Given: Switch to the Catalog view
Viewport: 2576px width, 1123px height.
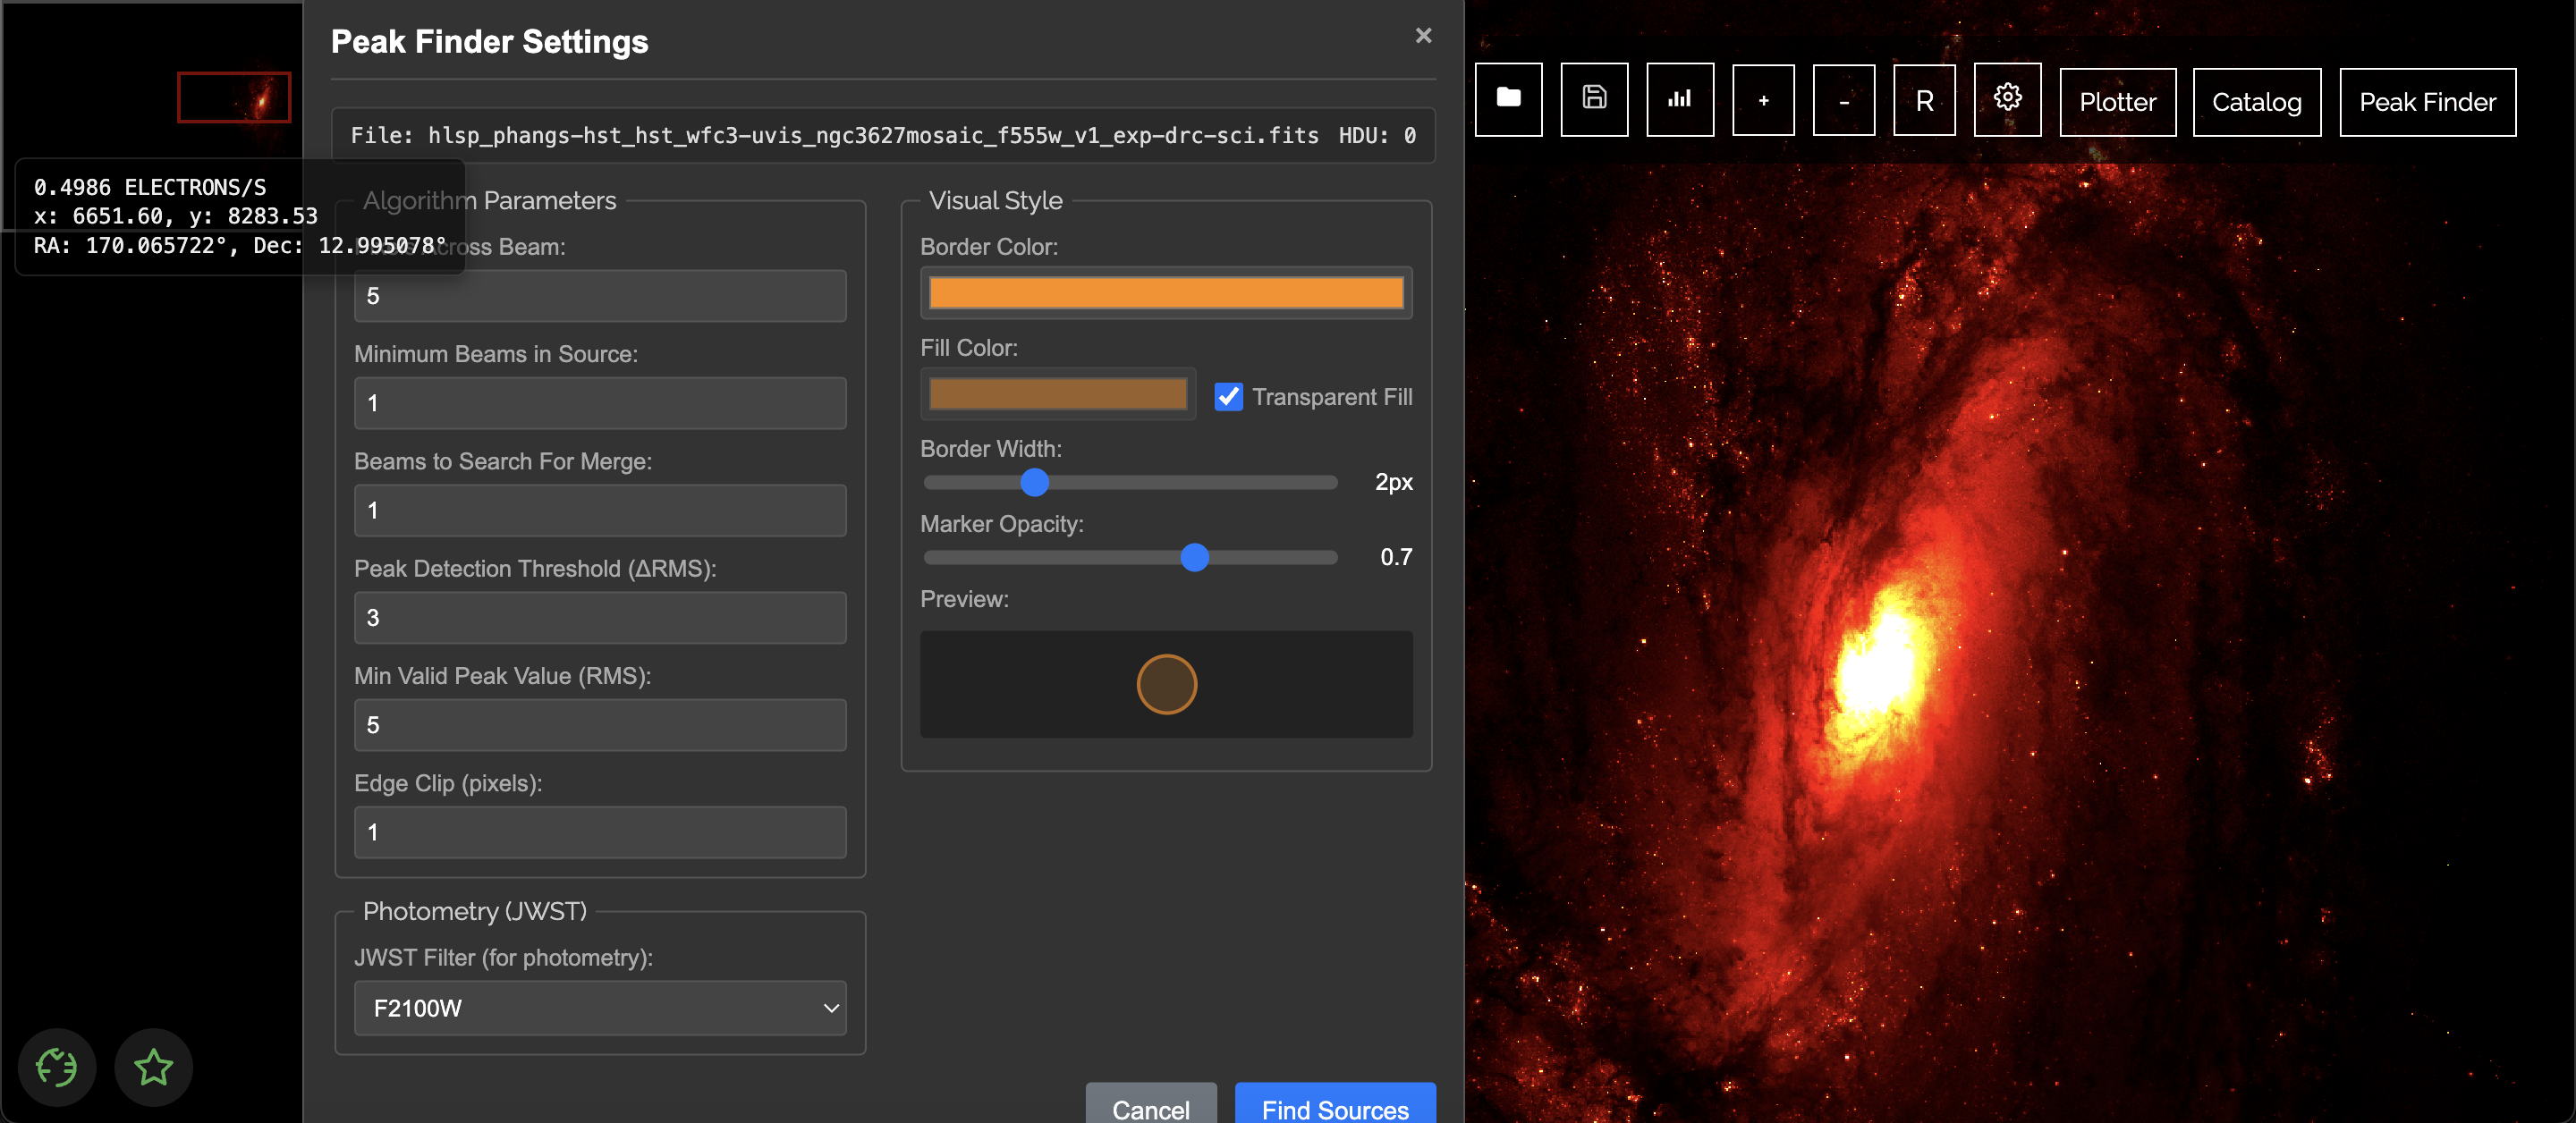Looking at the screenshot, I should 2257,101.
